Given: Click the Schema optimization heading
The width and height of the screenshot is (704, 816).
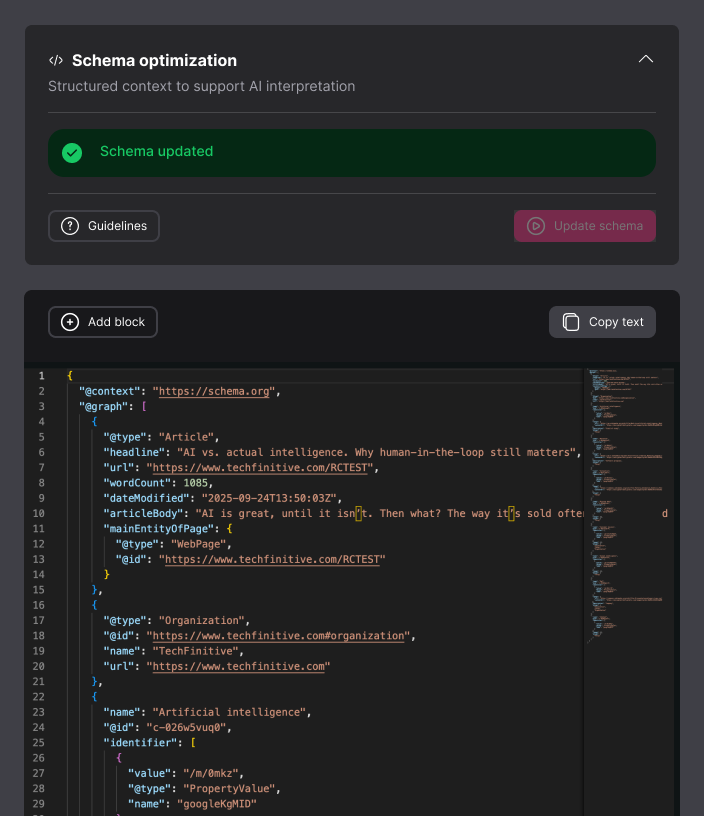Looking at the screenshot, I should (x=154, y=60).
